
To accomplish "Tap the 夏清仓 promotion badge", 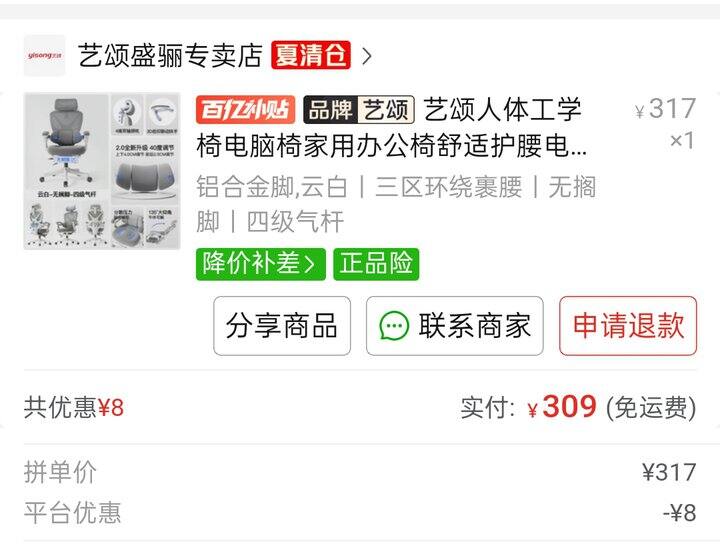I will (311, 55).
